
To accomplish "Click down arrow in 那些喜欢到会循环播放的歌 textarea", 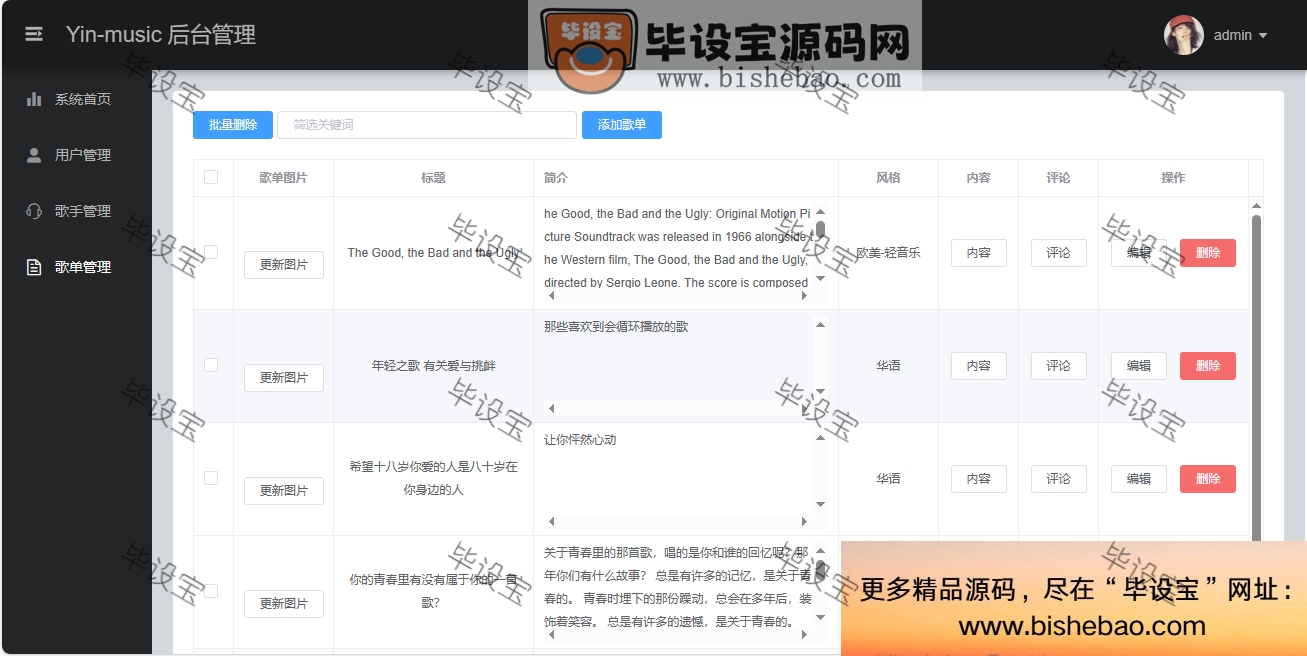I will click(821, 392).
